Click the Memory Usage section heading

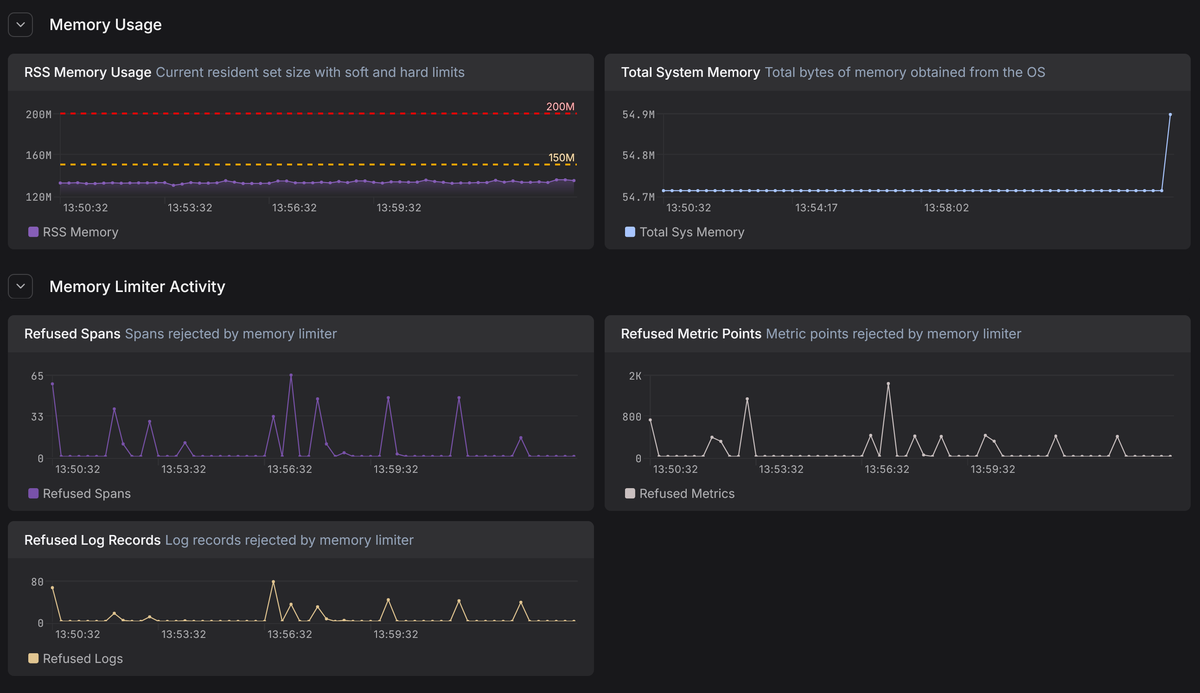105,25
